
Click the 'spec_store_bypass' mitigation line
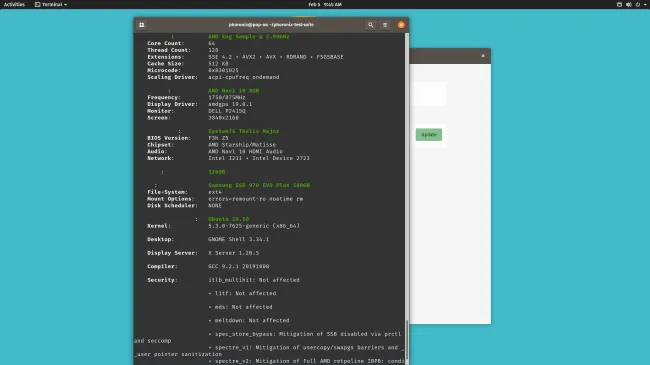coord(305,334)
